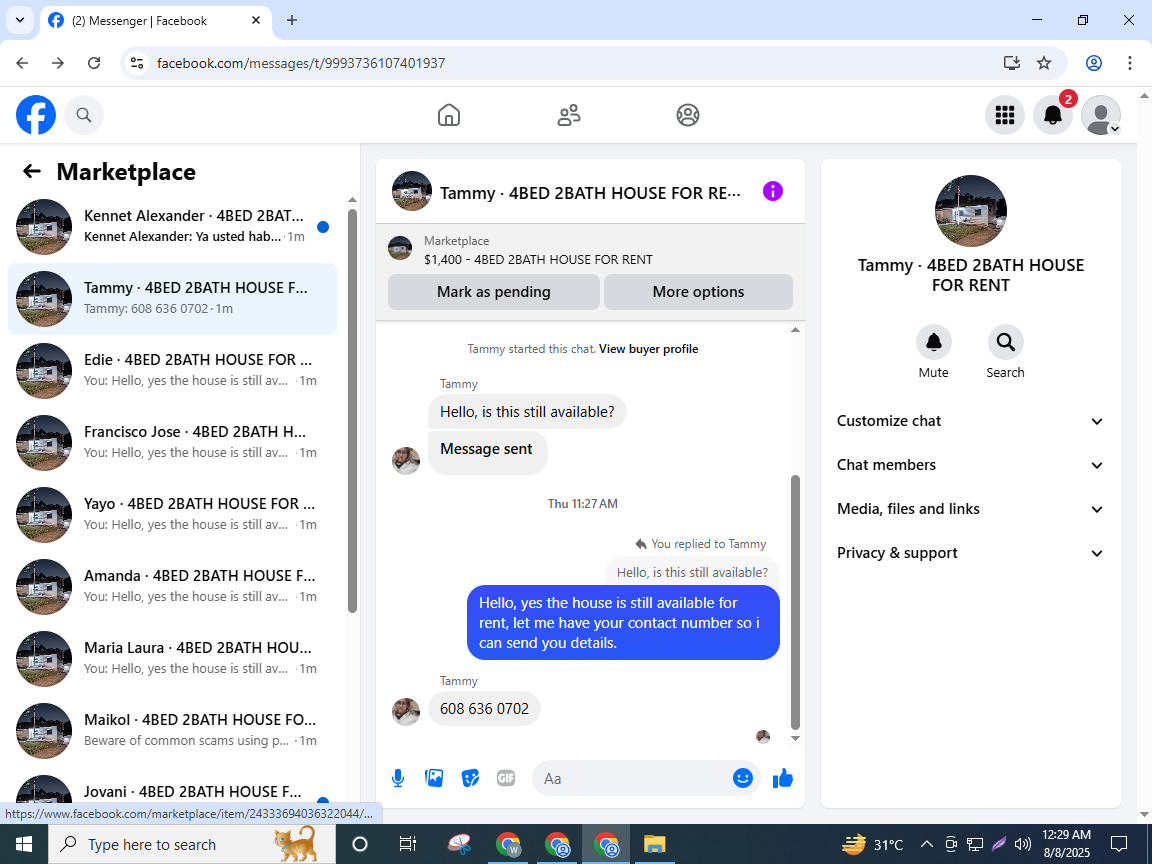Click the quoted reply "Hello, is this still available?"
The width and height of the screenshot is (1152, 864).
(x=691, y=572)
